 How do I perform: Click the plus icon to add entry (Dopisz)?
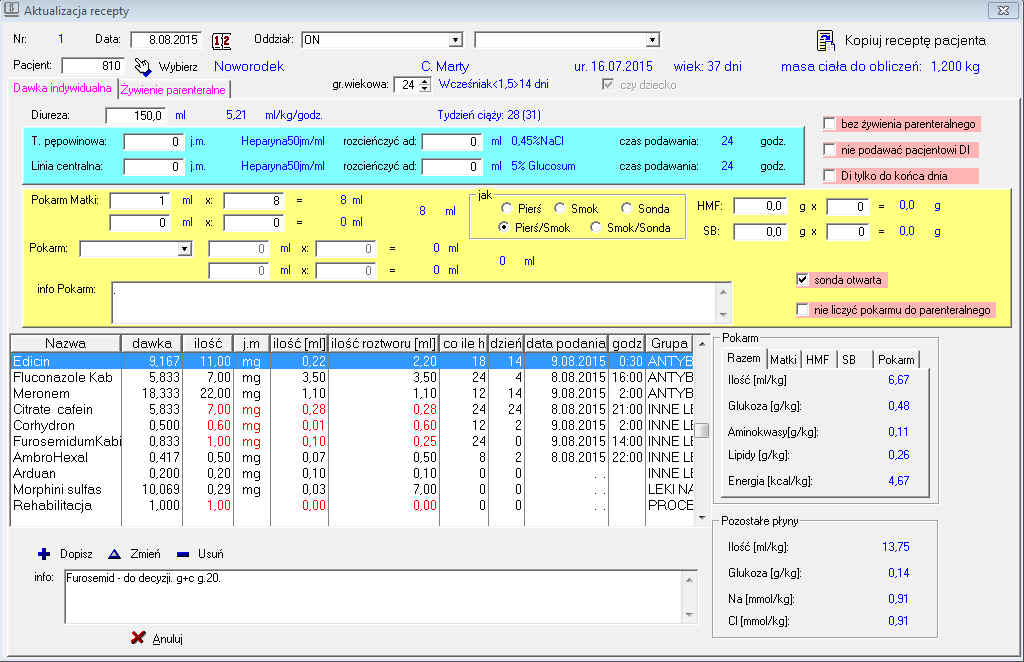[x=44, y=553]
